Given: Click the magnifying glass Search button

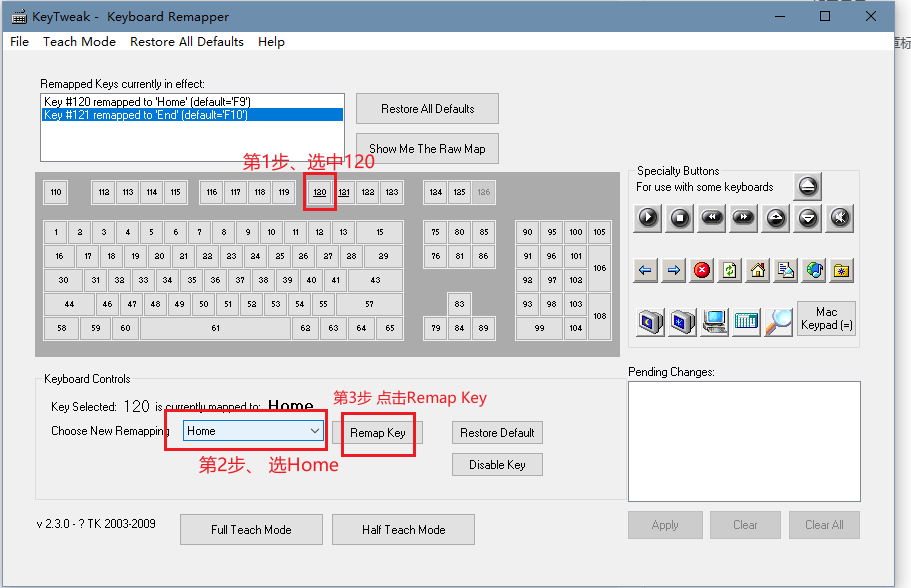Looking at the screenshot, I should coord(779,321).
